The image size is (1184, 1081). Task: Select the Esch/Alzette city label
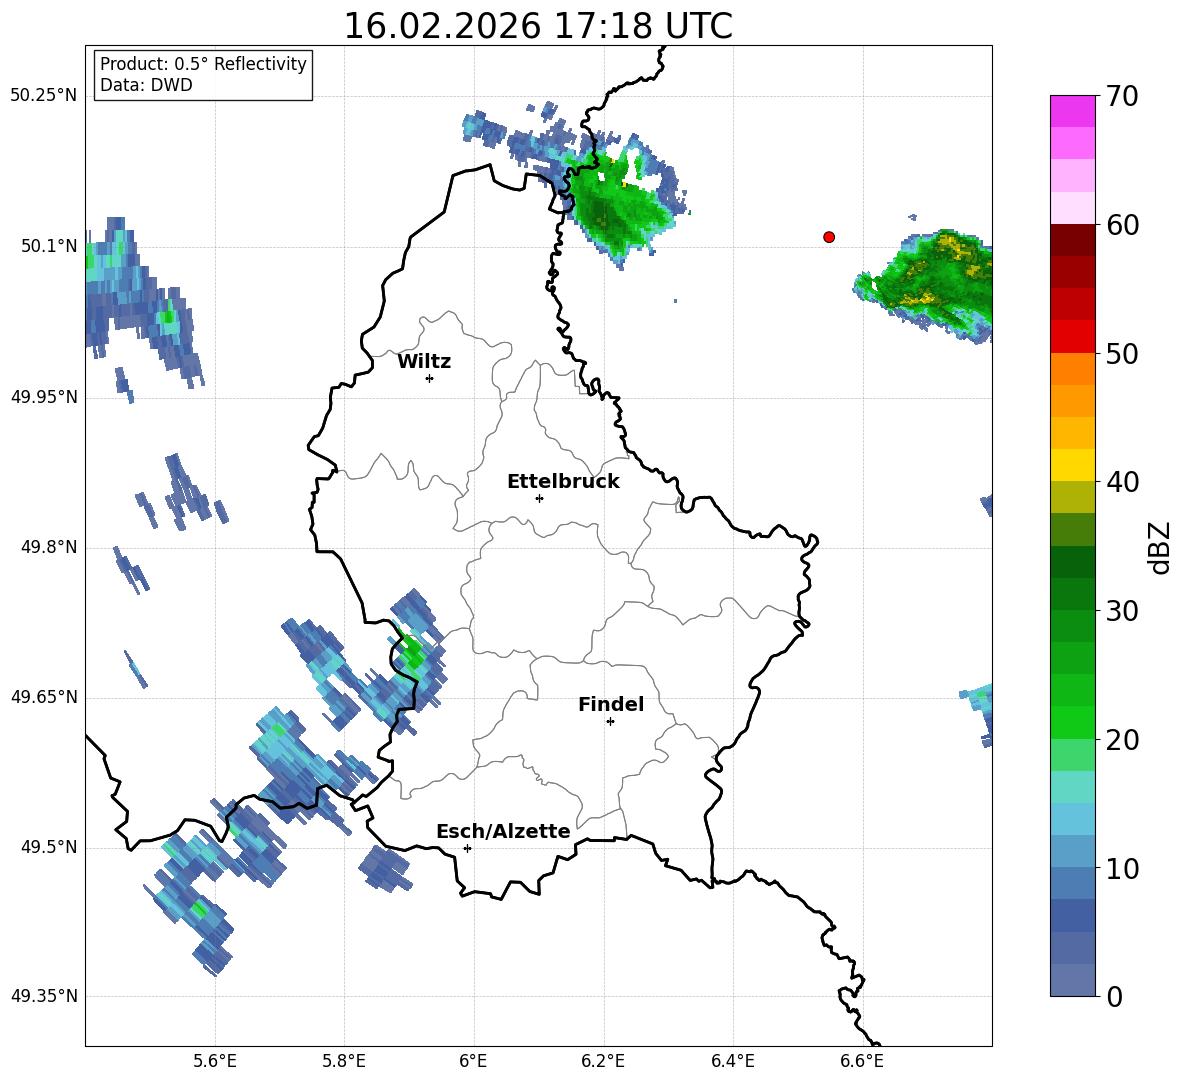[503, 831]
